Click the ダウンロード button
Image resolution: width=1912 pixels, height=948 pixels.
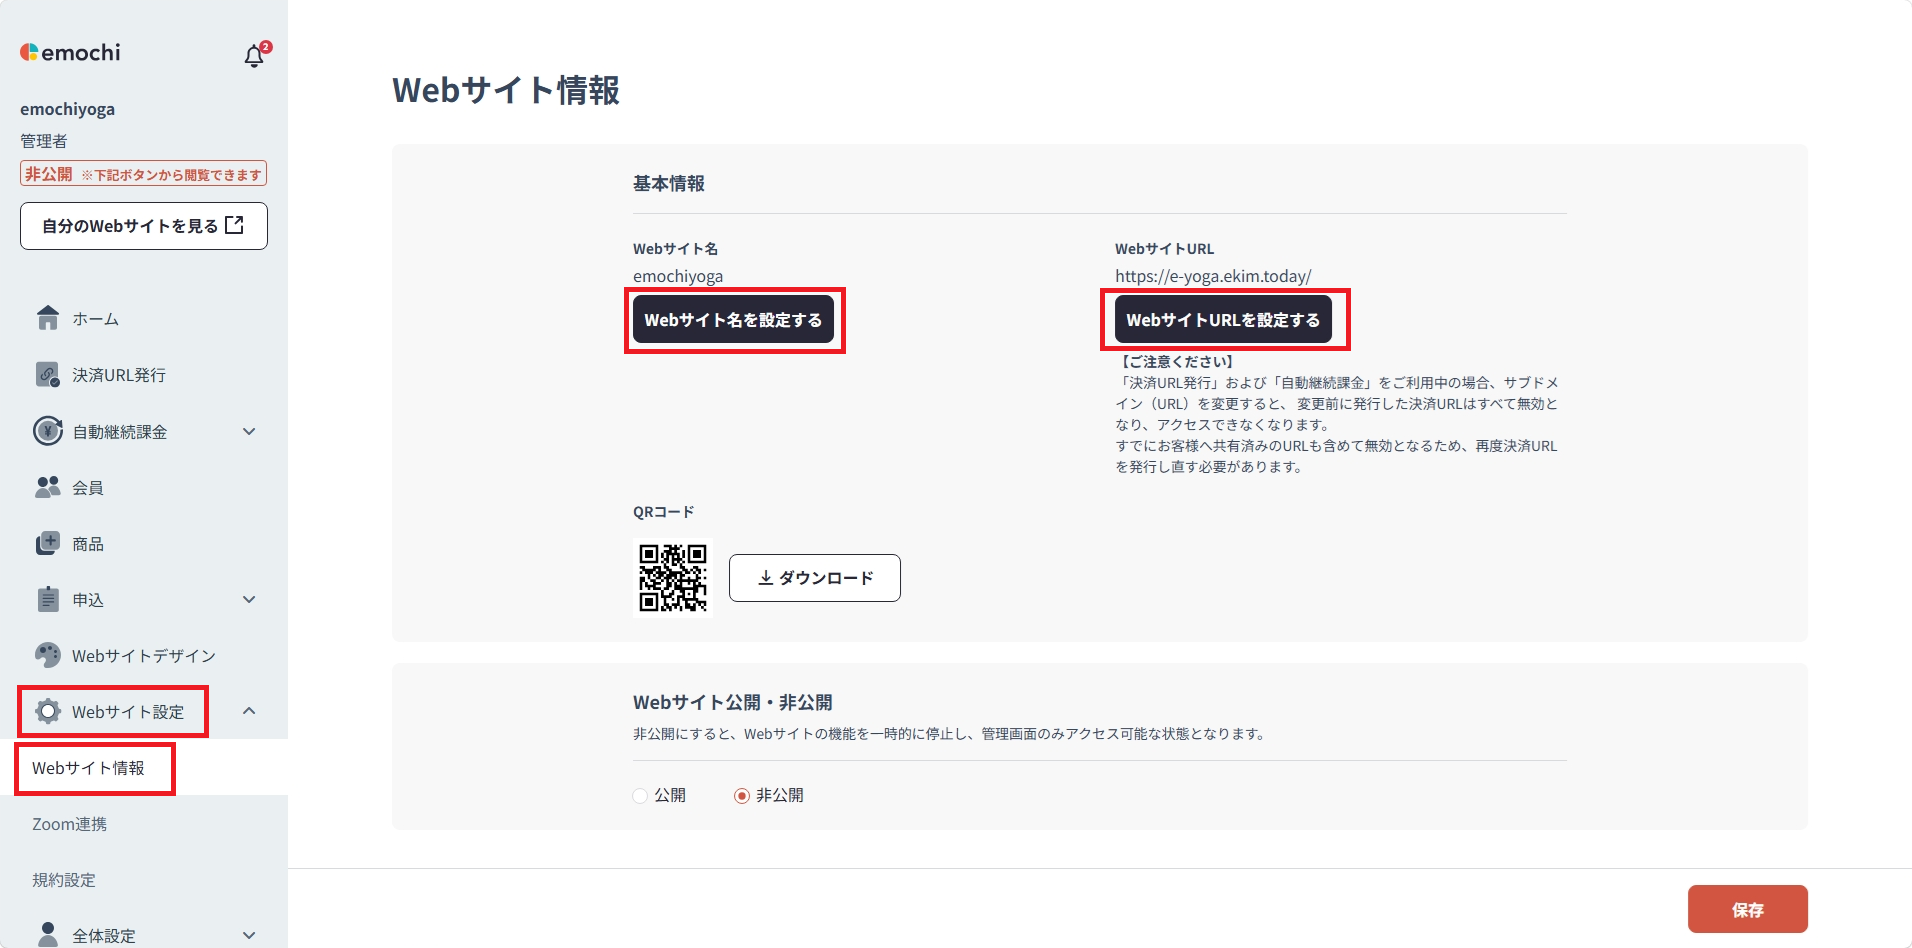(815, 578)
